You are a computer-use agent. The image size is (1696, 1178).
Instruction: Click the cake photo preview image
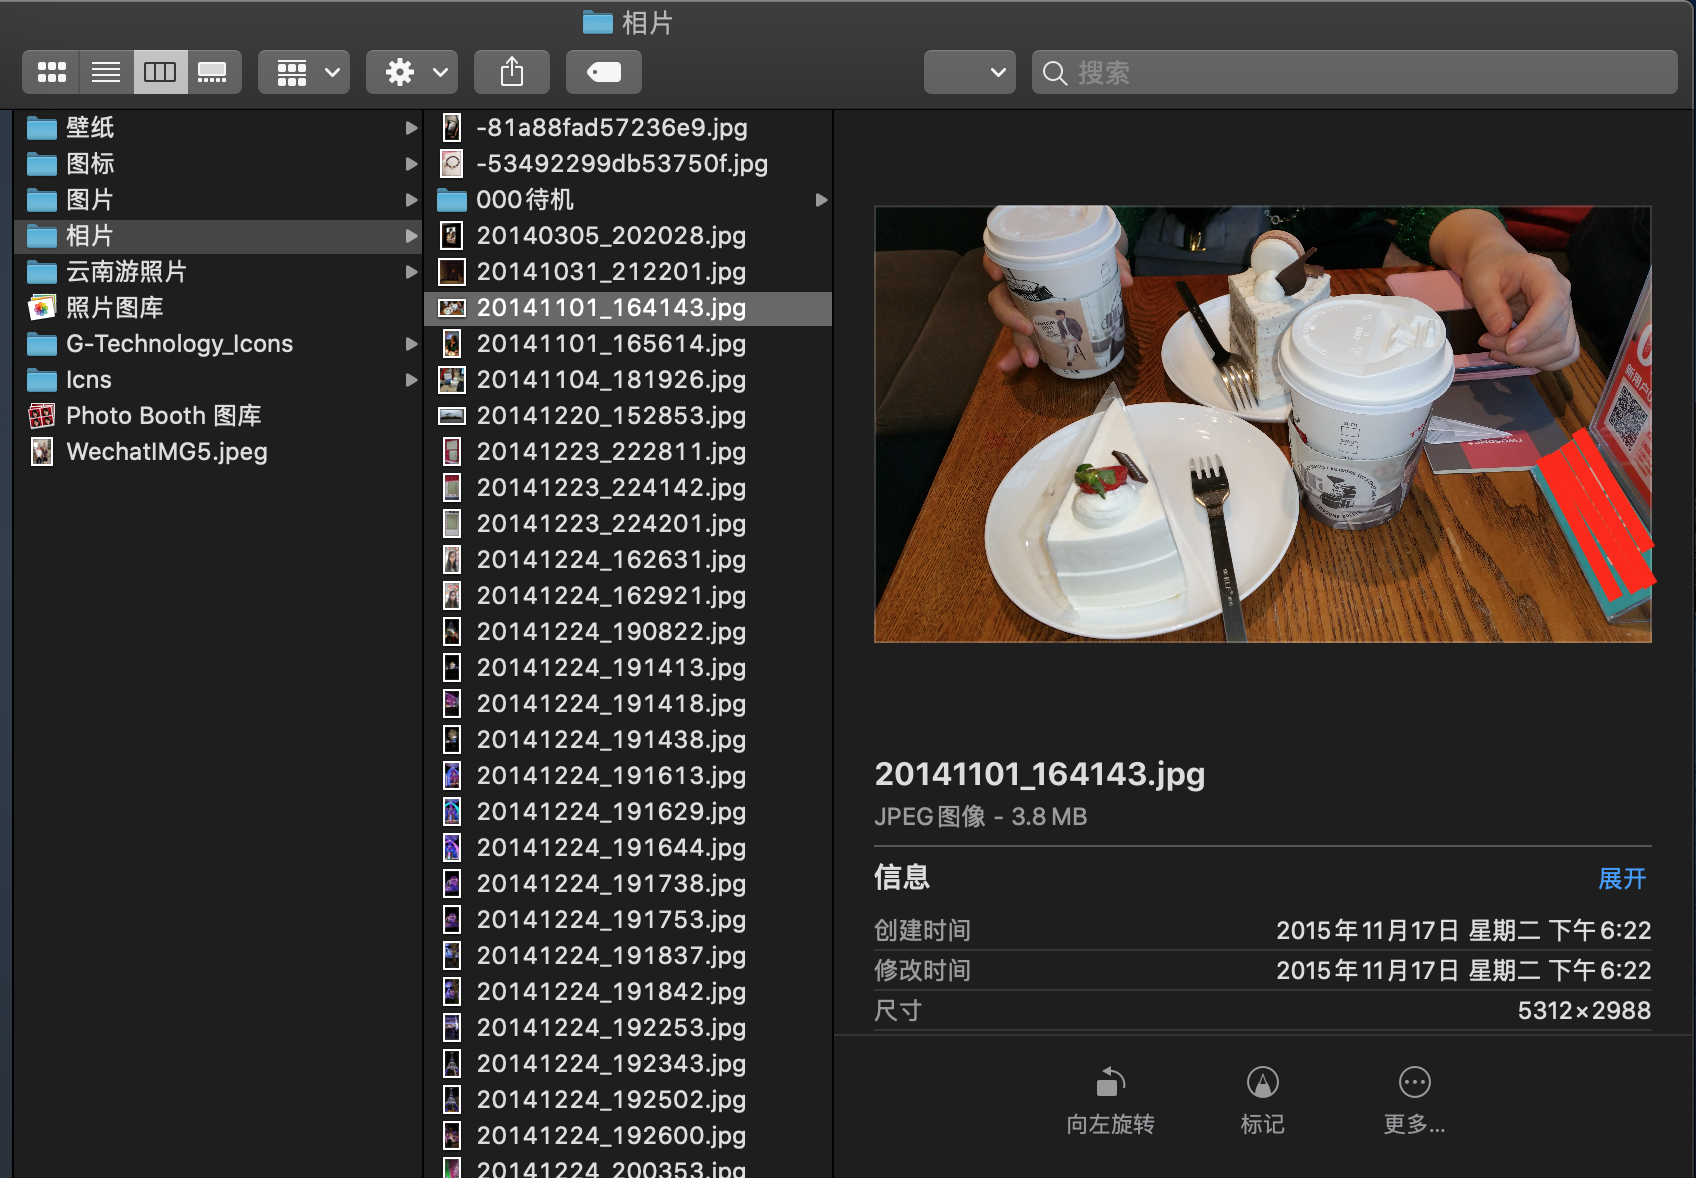[1263, 424]
